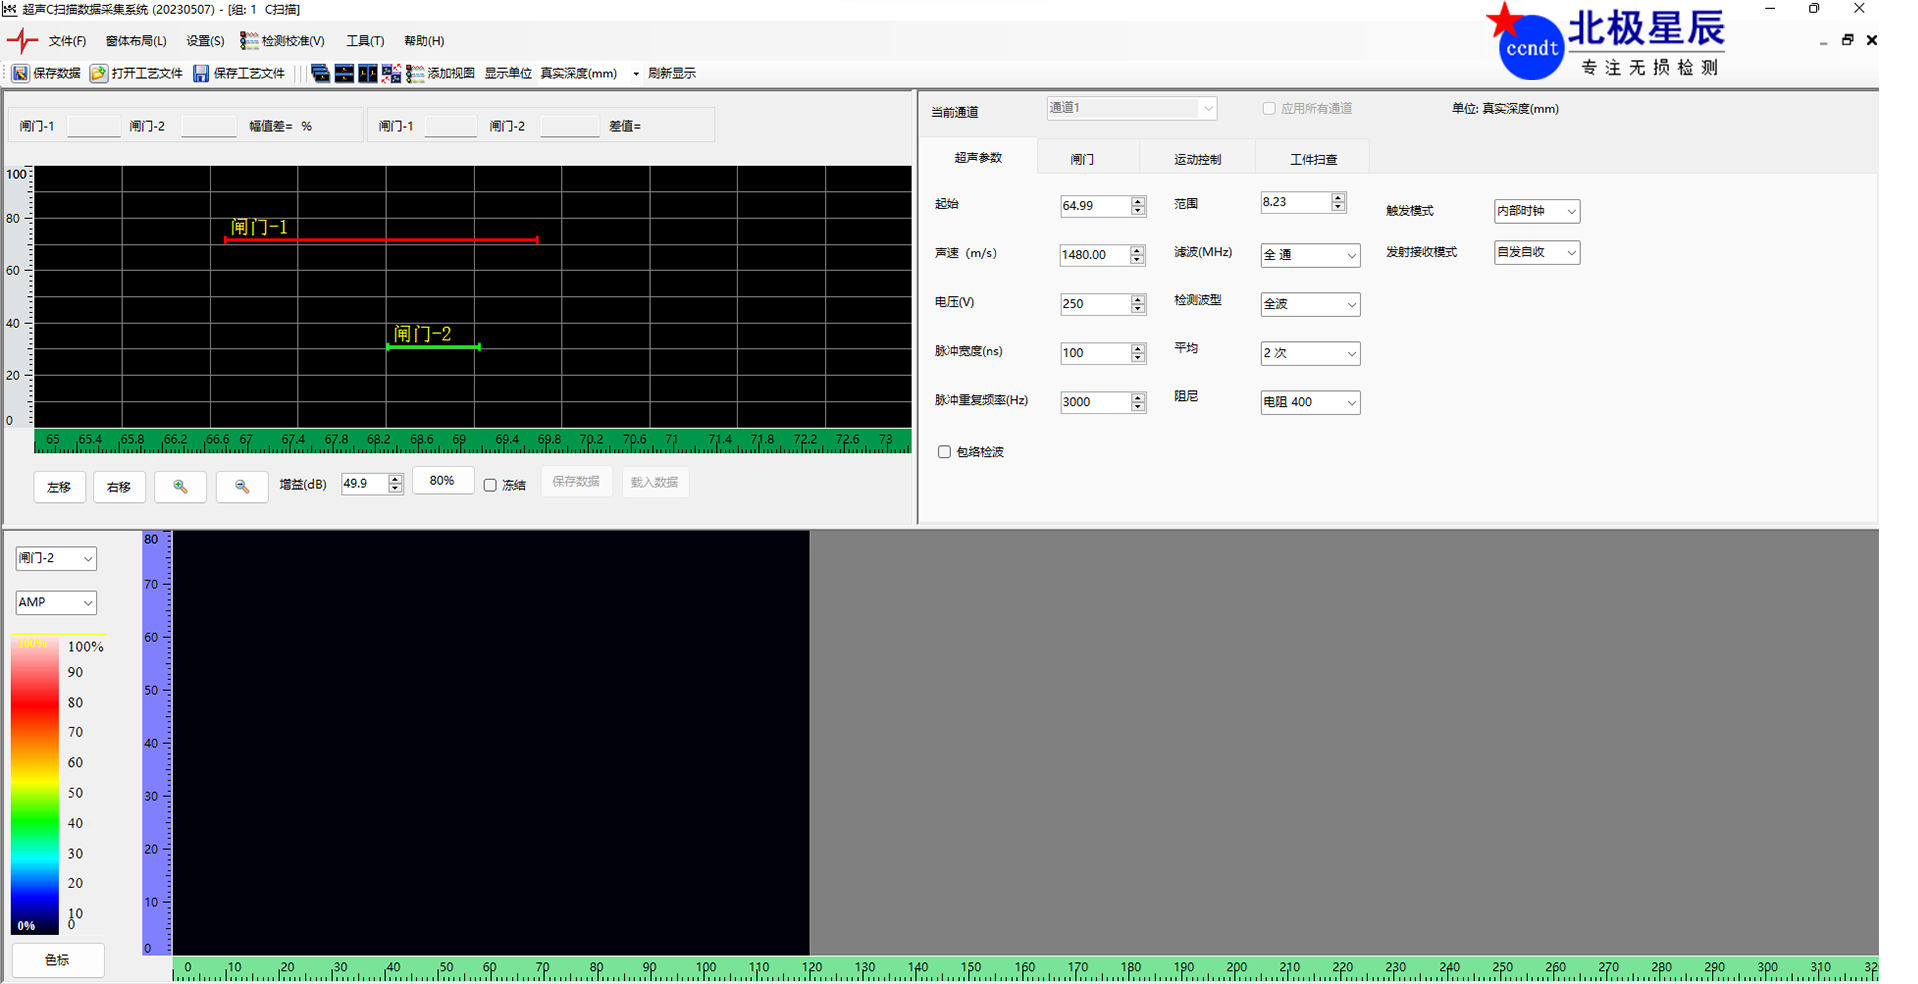Open the 平均 2次 dropdown
The width and height of the screenshot is (1918, 984).
point(1310,353)
